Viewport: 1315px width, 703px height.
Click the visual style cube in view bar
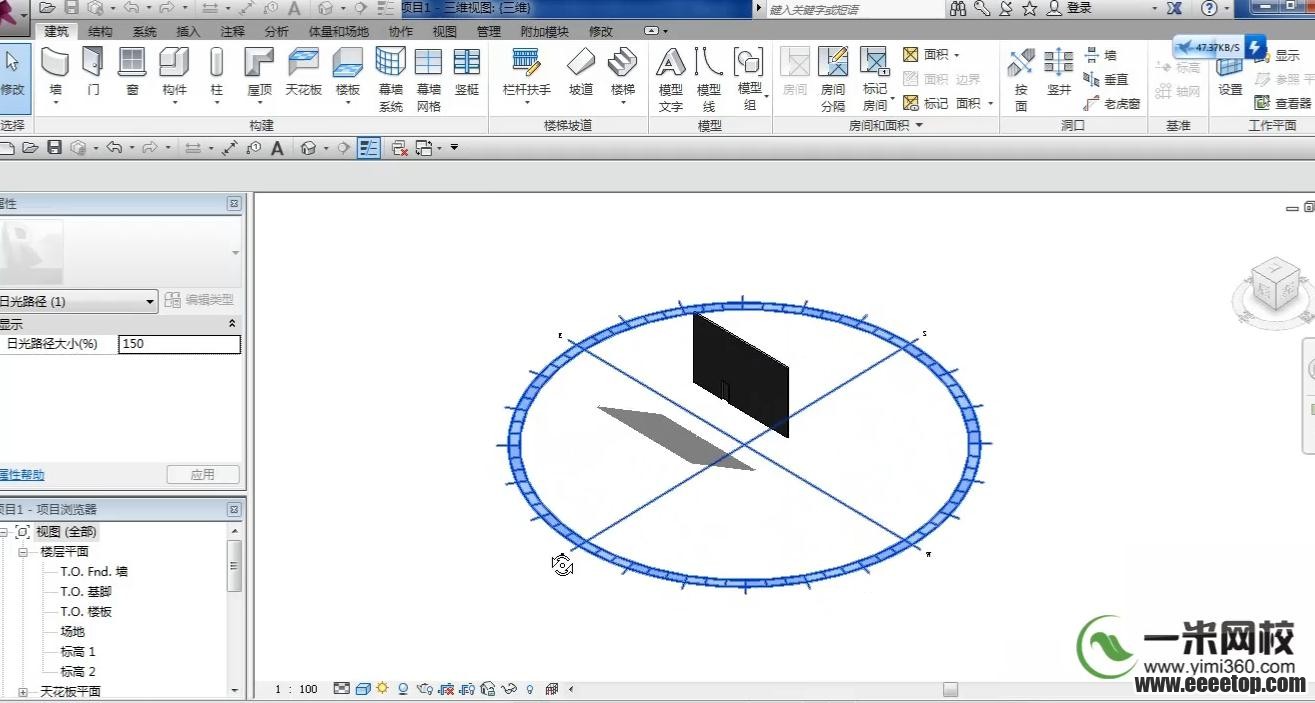[x=363, y=688]
